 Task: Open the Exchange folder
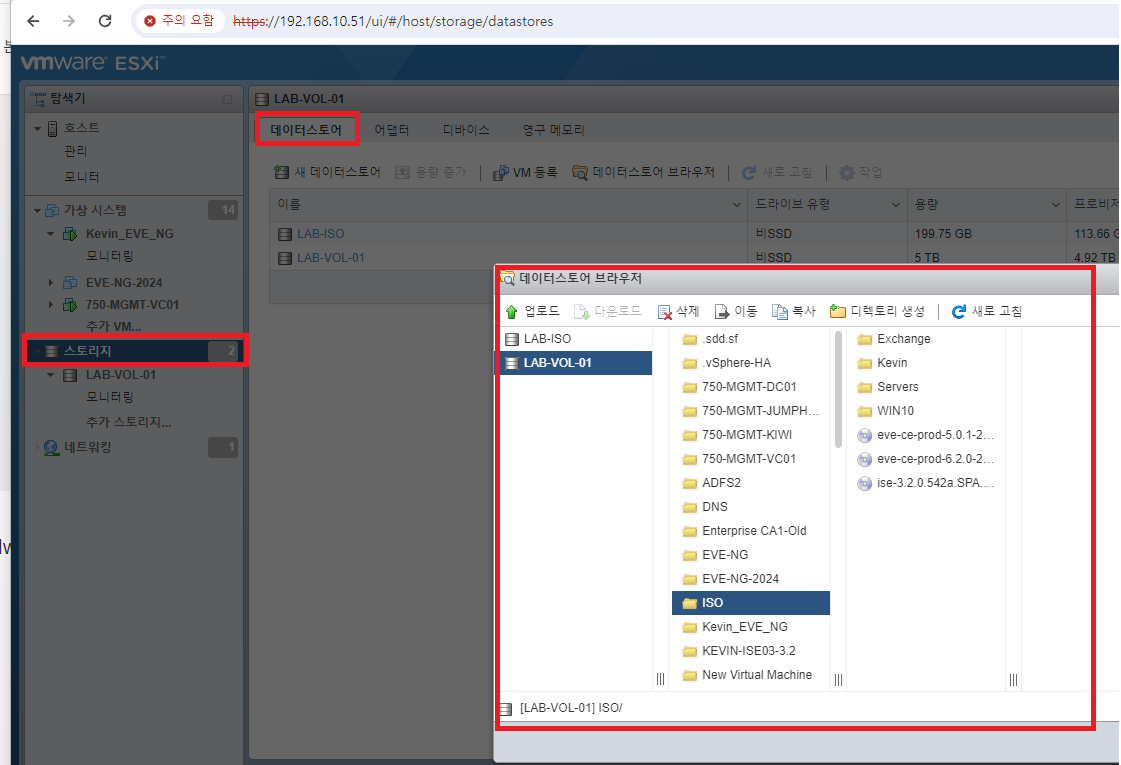[x=927, y=339]
